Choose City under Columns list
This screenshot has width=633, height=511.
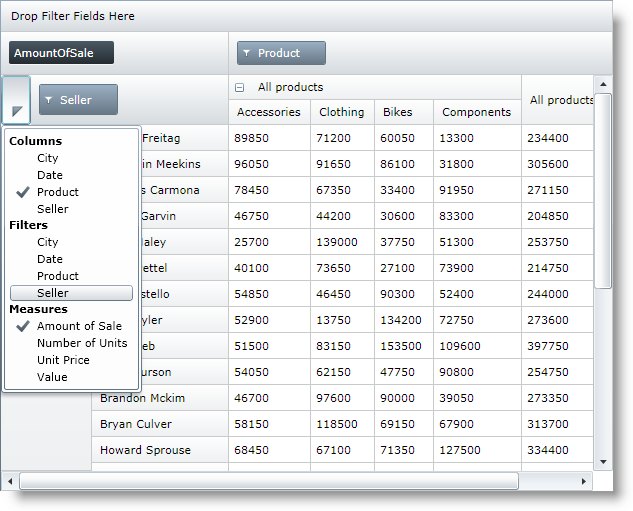[x=47, y=158]
